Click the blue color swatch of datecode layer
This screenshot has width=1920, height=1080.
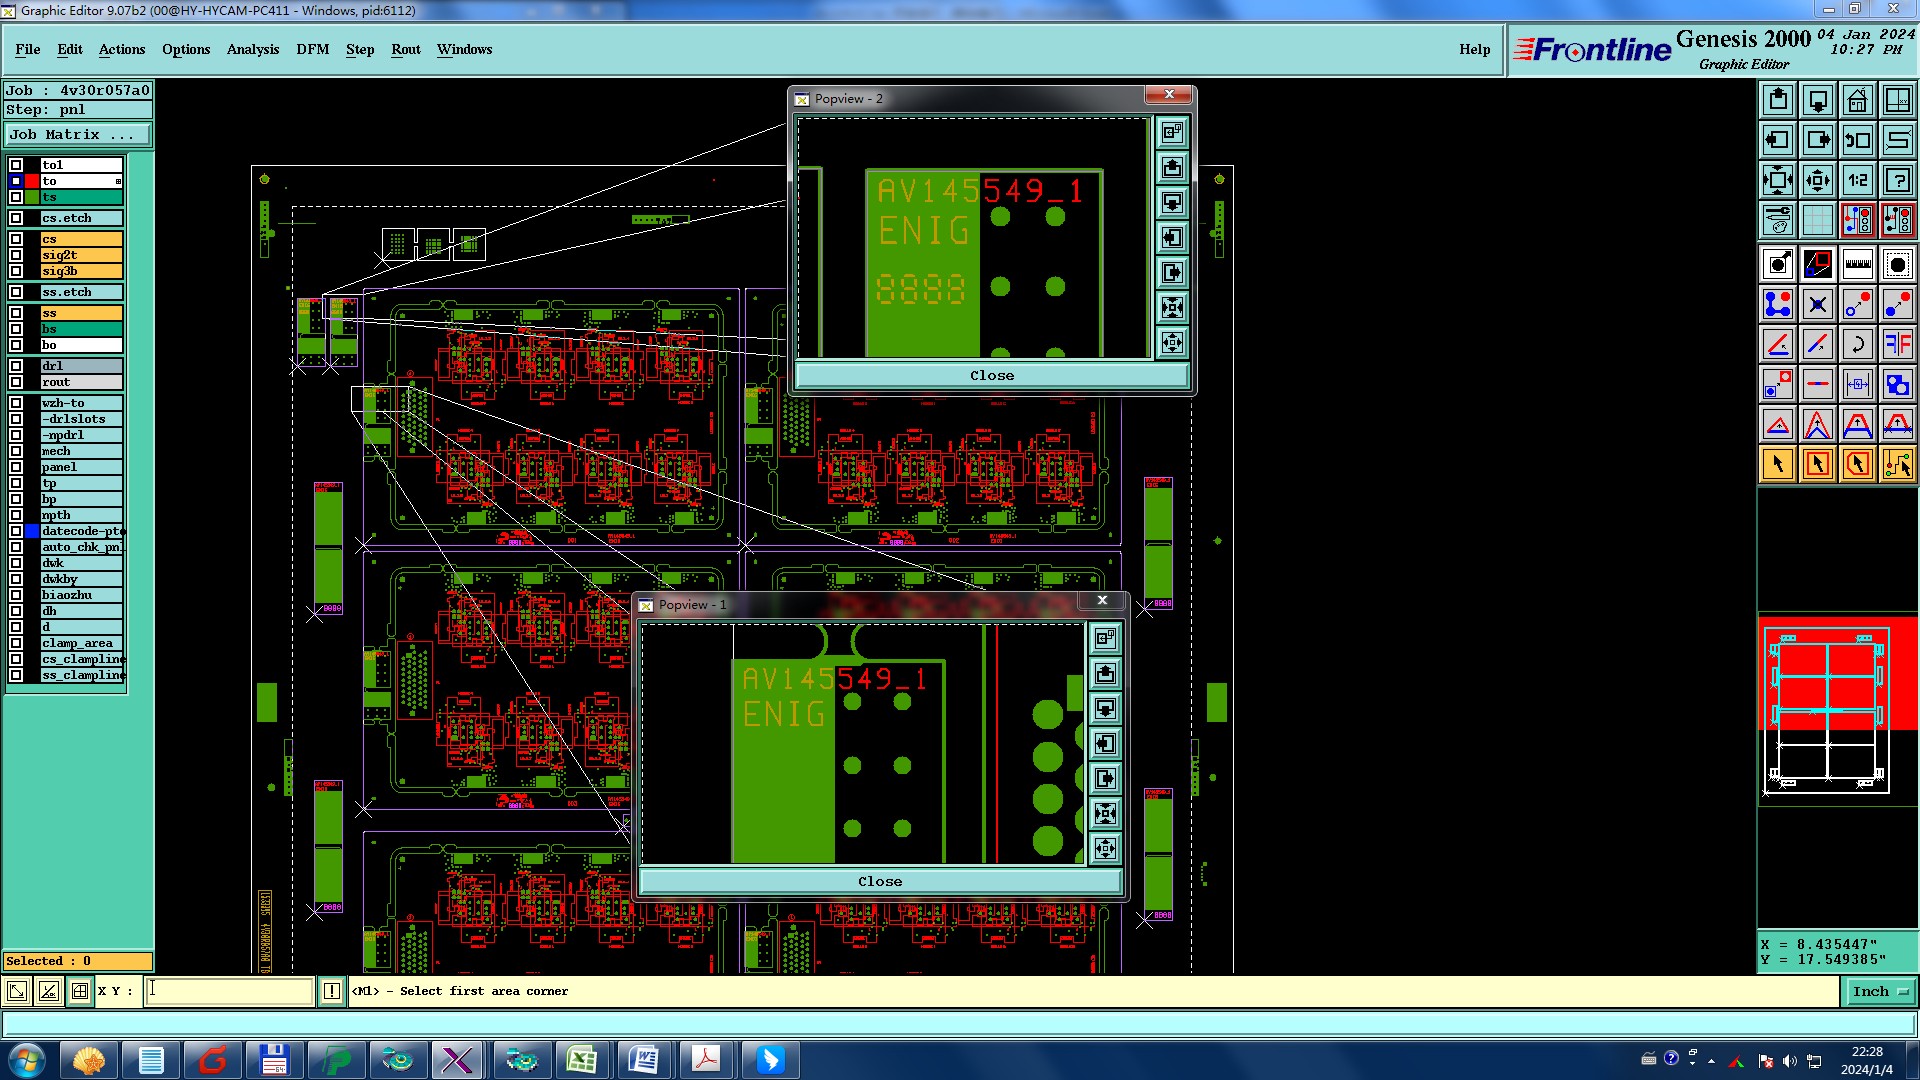(32, 531)
